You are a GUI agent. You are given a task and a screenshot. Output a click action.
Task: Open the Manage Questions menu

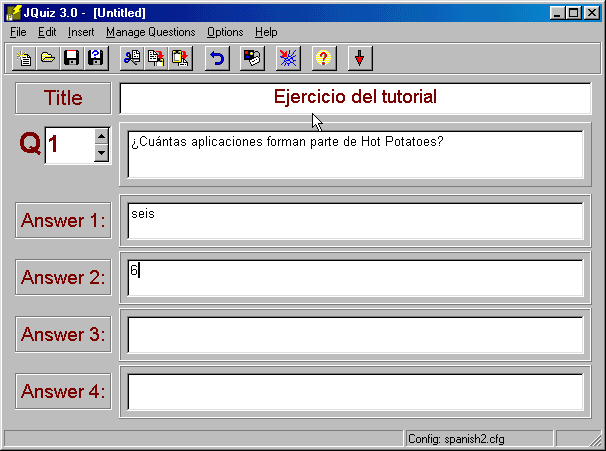[x=151, y=32]
